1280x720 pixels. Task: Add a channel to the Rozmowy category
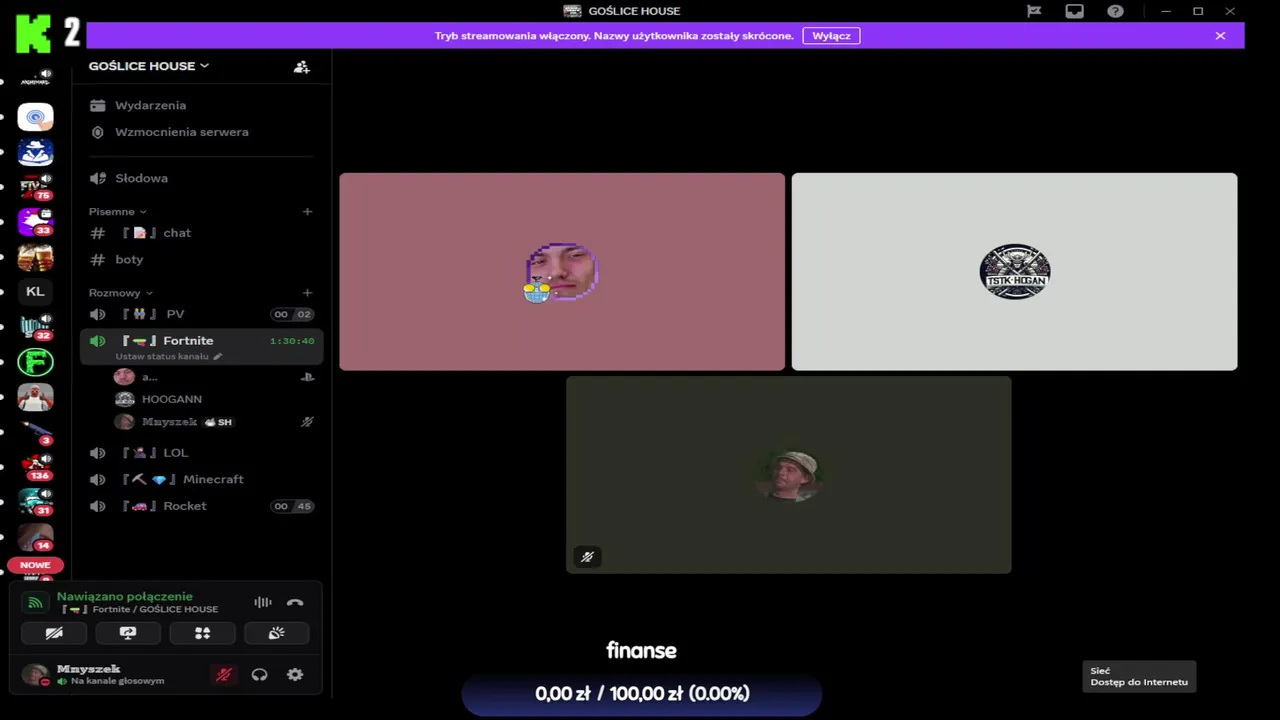307,293
